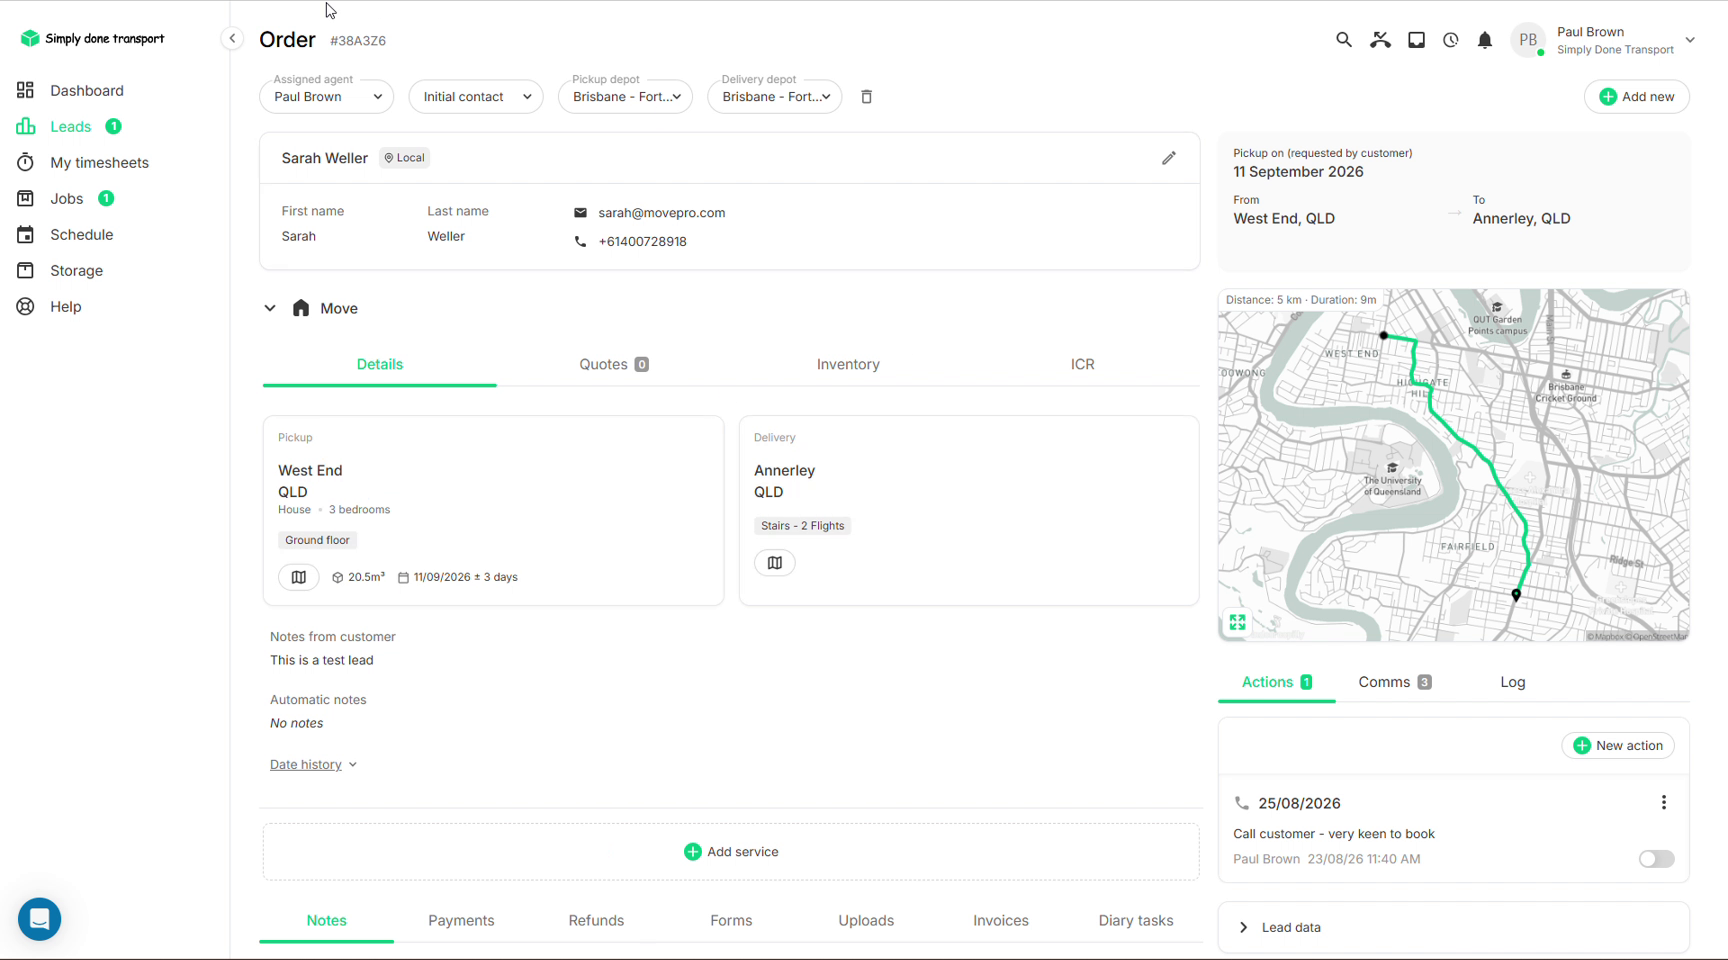Click the Add new button
Screen dimensions: 1728x960
click(x=1637, y=97)
